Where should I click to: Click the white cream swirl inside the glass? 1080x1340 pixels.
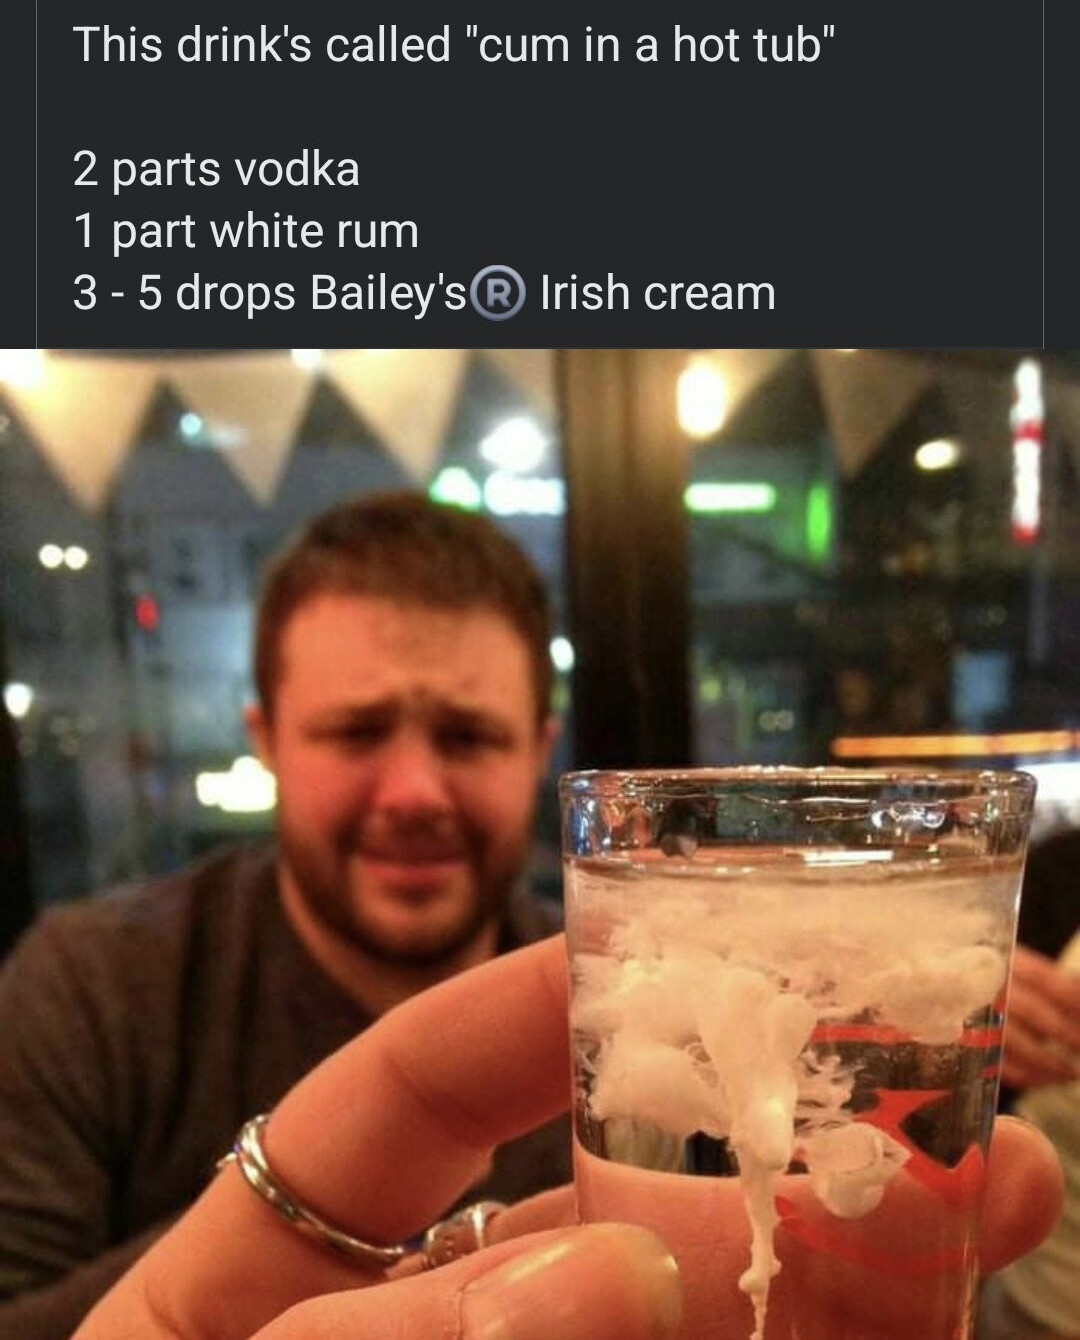[x=770, y=1030]
